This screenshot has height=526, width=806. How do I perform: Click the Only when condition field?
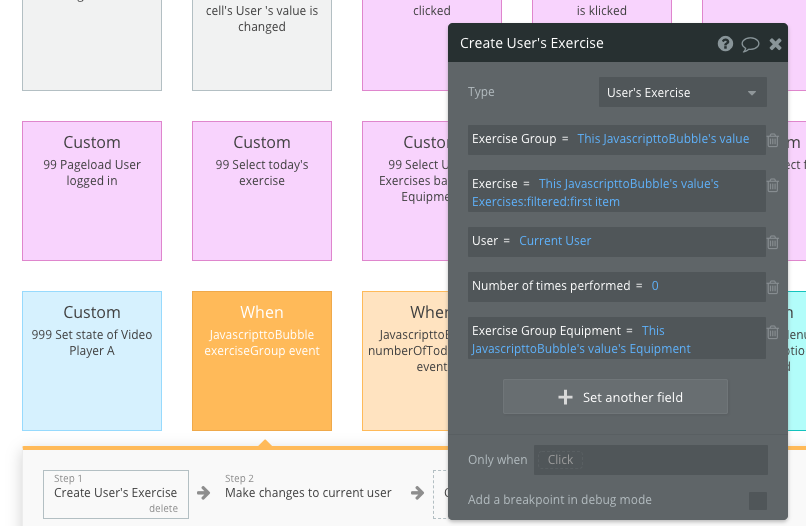650,460
